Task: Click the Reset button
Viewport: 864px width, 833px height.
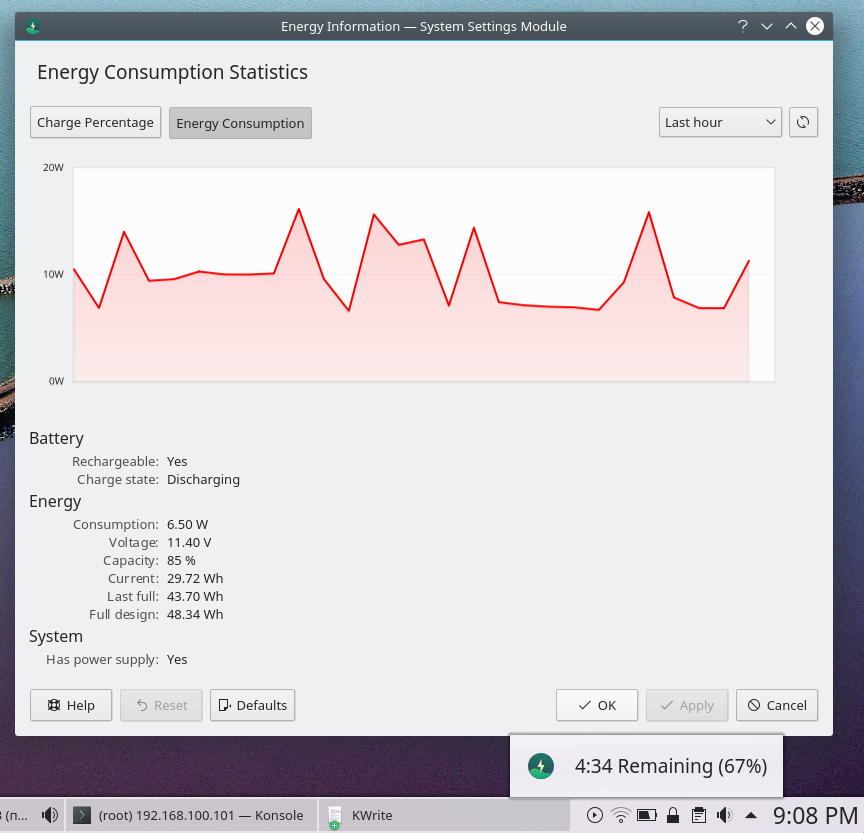Action: click(161, 705)
